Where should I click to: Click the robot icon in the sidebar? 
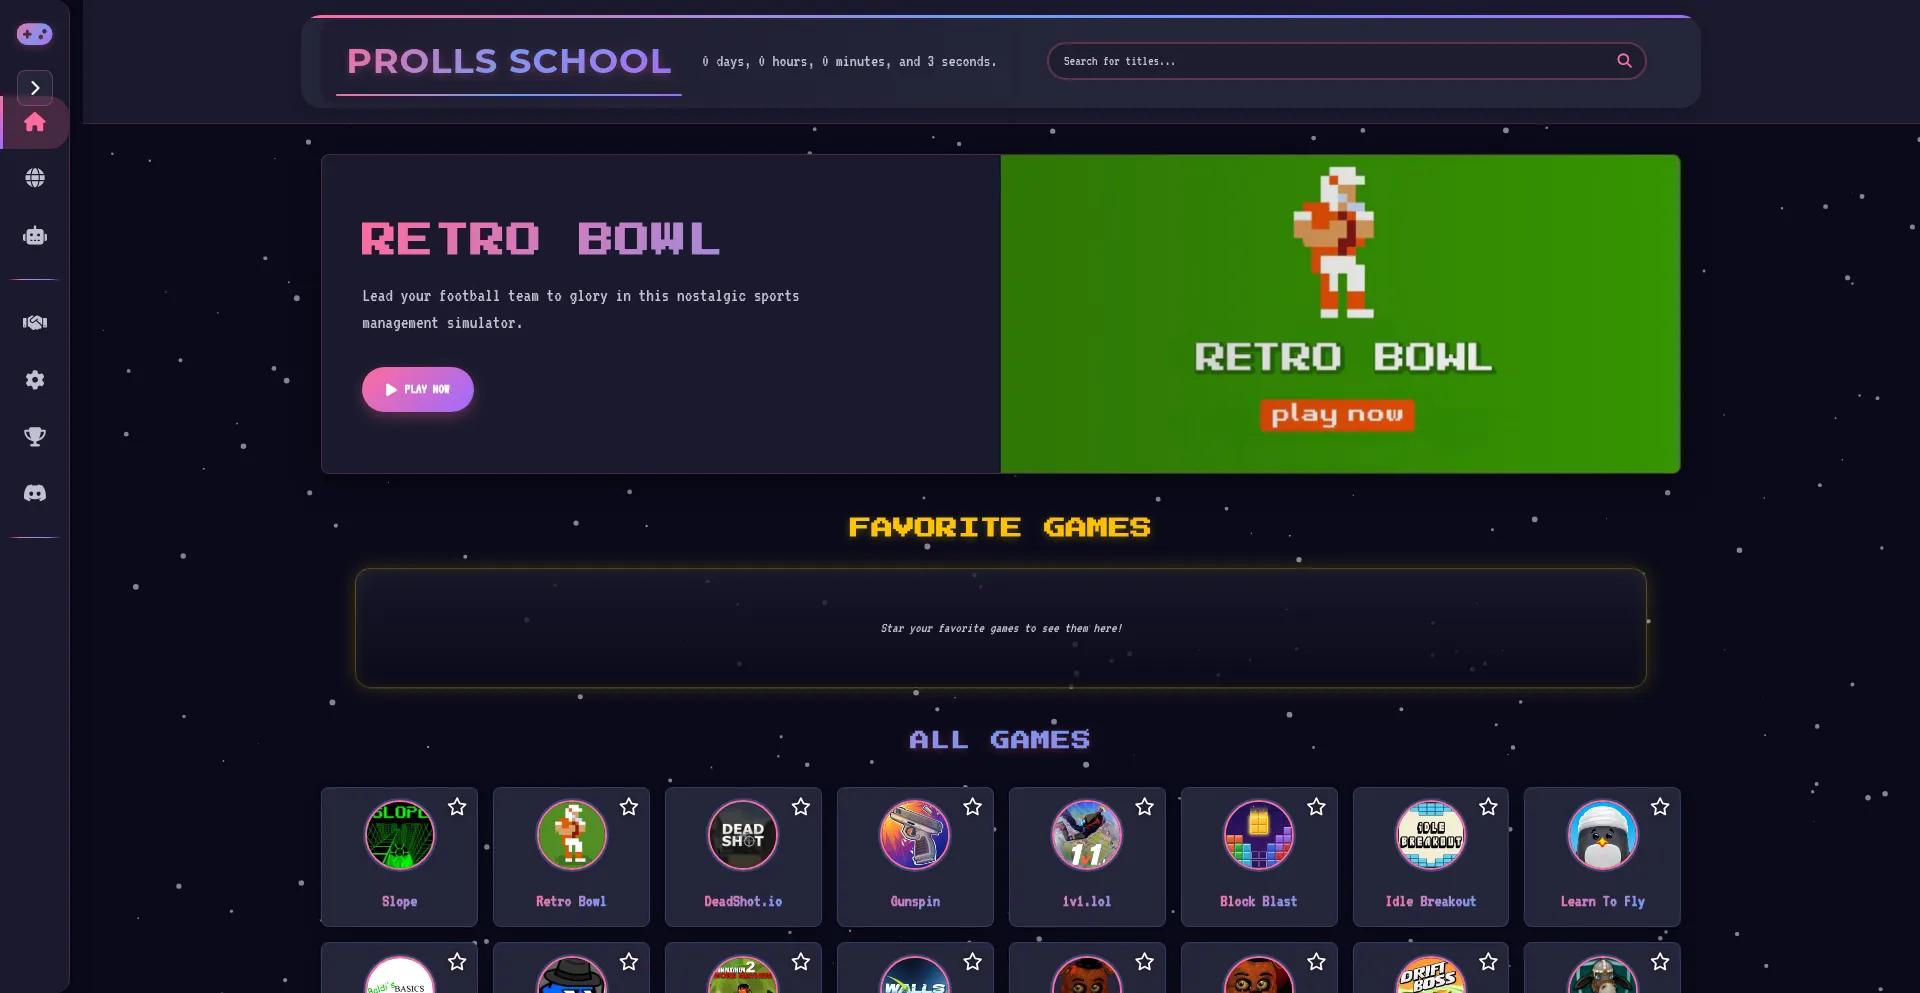coord(35,236)
